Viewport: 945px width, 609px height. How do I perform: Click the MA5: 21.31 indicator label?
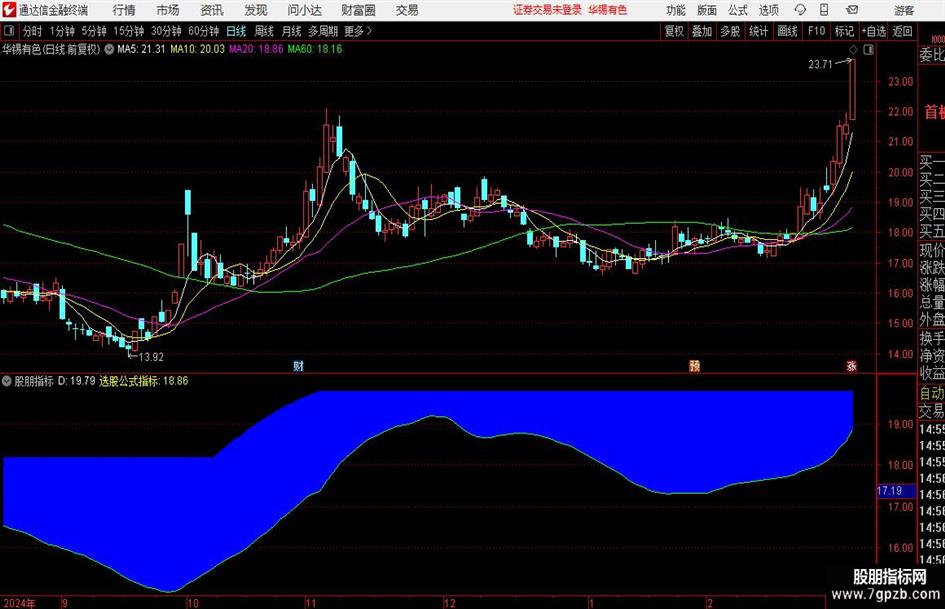click(x=141, y=49)
